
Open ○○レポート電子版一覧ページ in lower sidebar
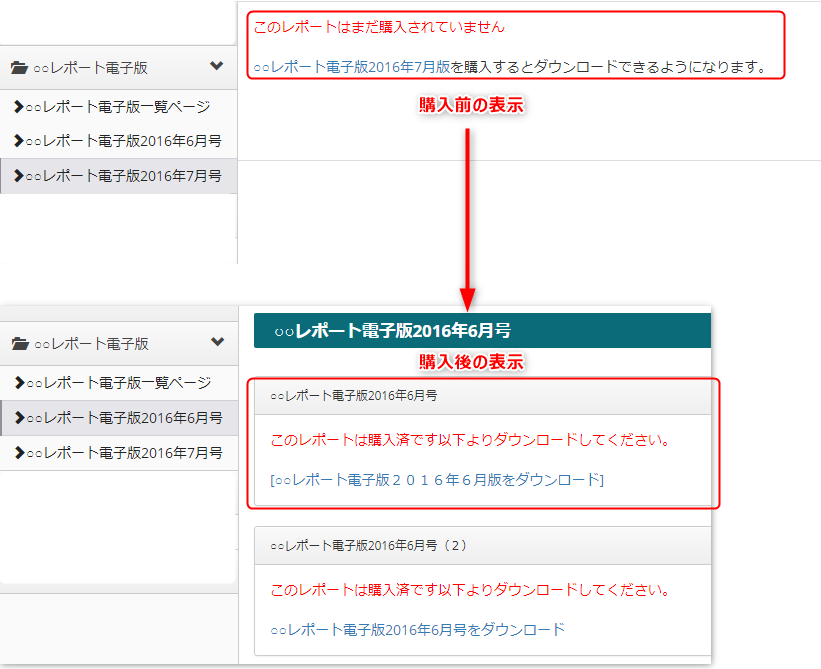[x=119, y=383]
